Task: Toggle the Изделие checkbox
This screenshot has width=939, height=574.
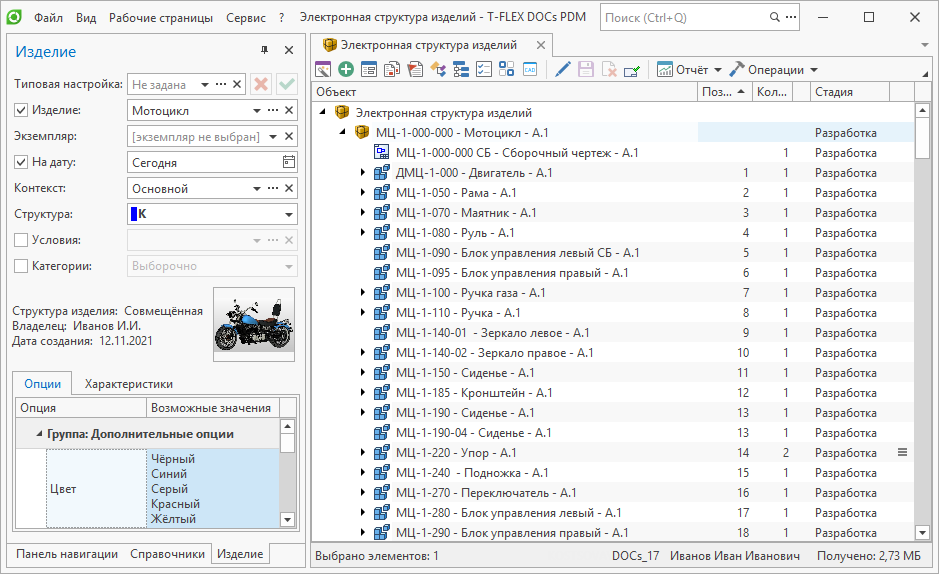Action: (21, 110)
